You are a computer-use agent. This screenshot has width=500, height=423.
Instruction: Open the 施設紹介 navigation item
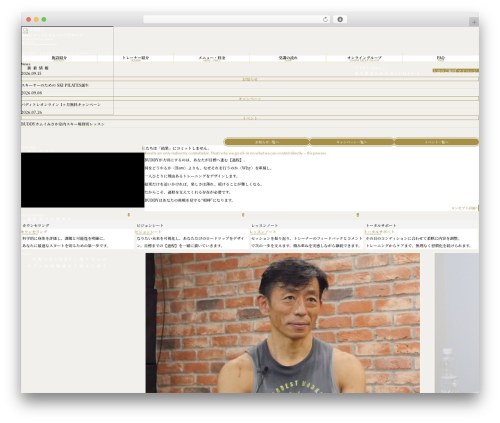click(x=59, y=58)
